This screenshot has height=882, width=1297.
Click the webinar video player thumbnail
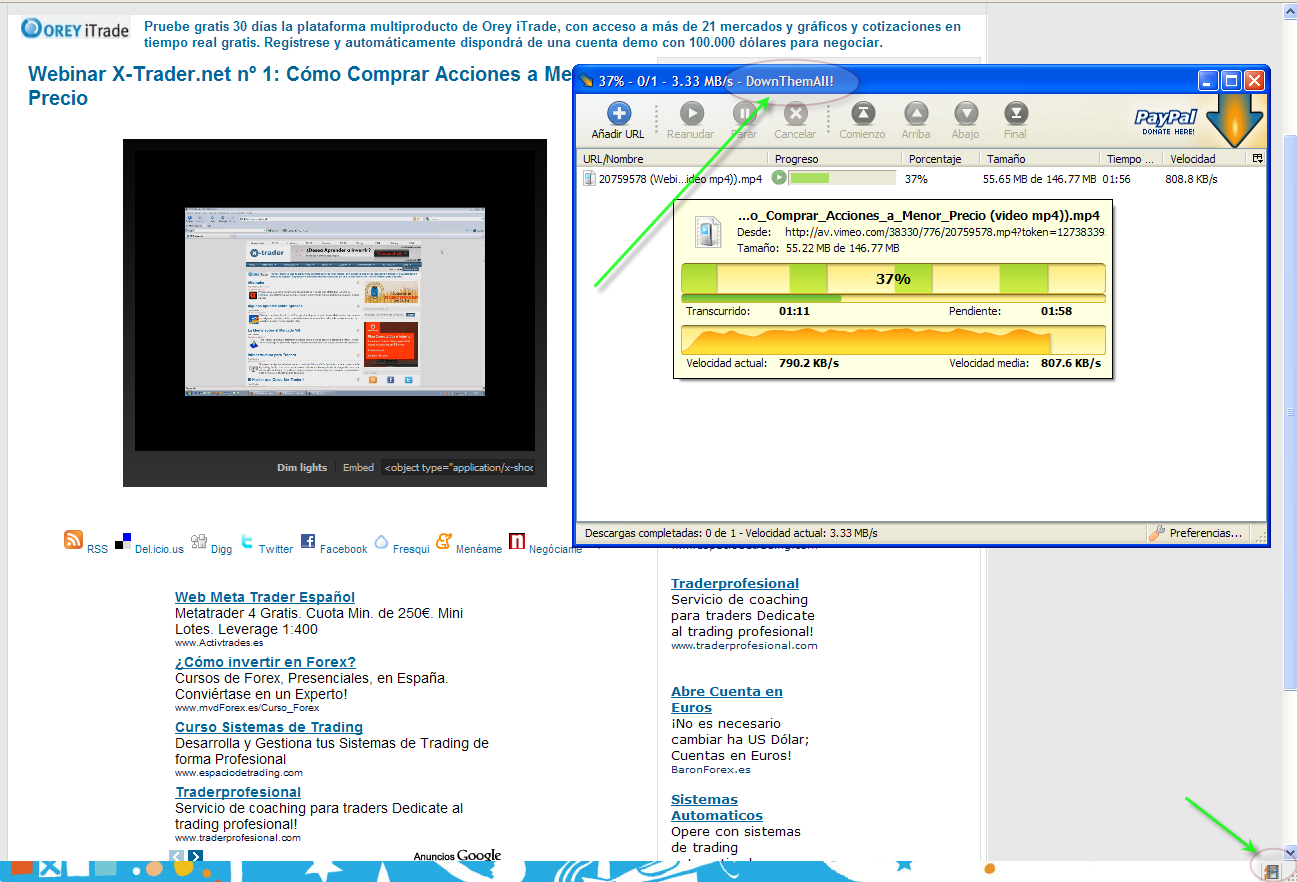335,302
